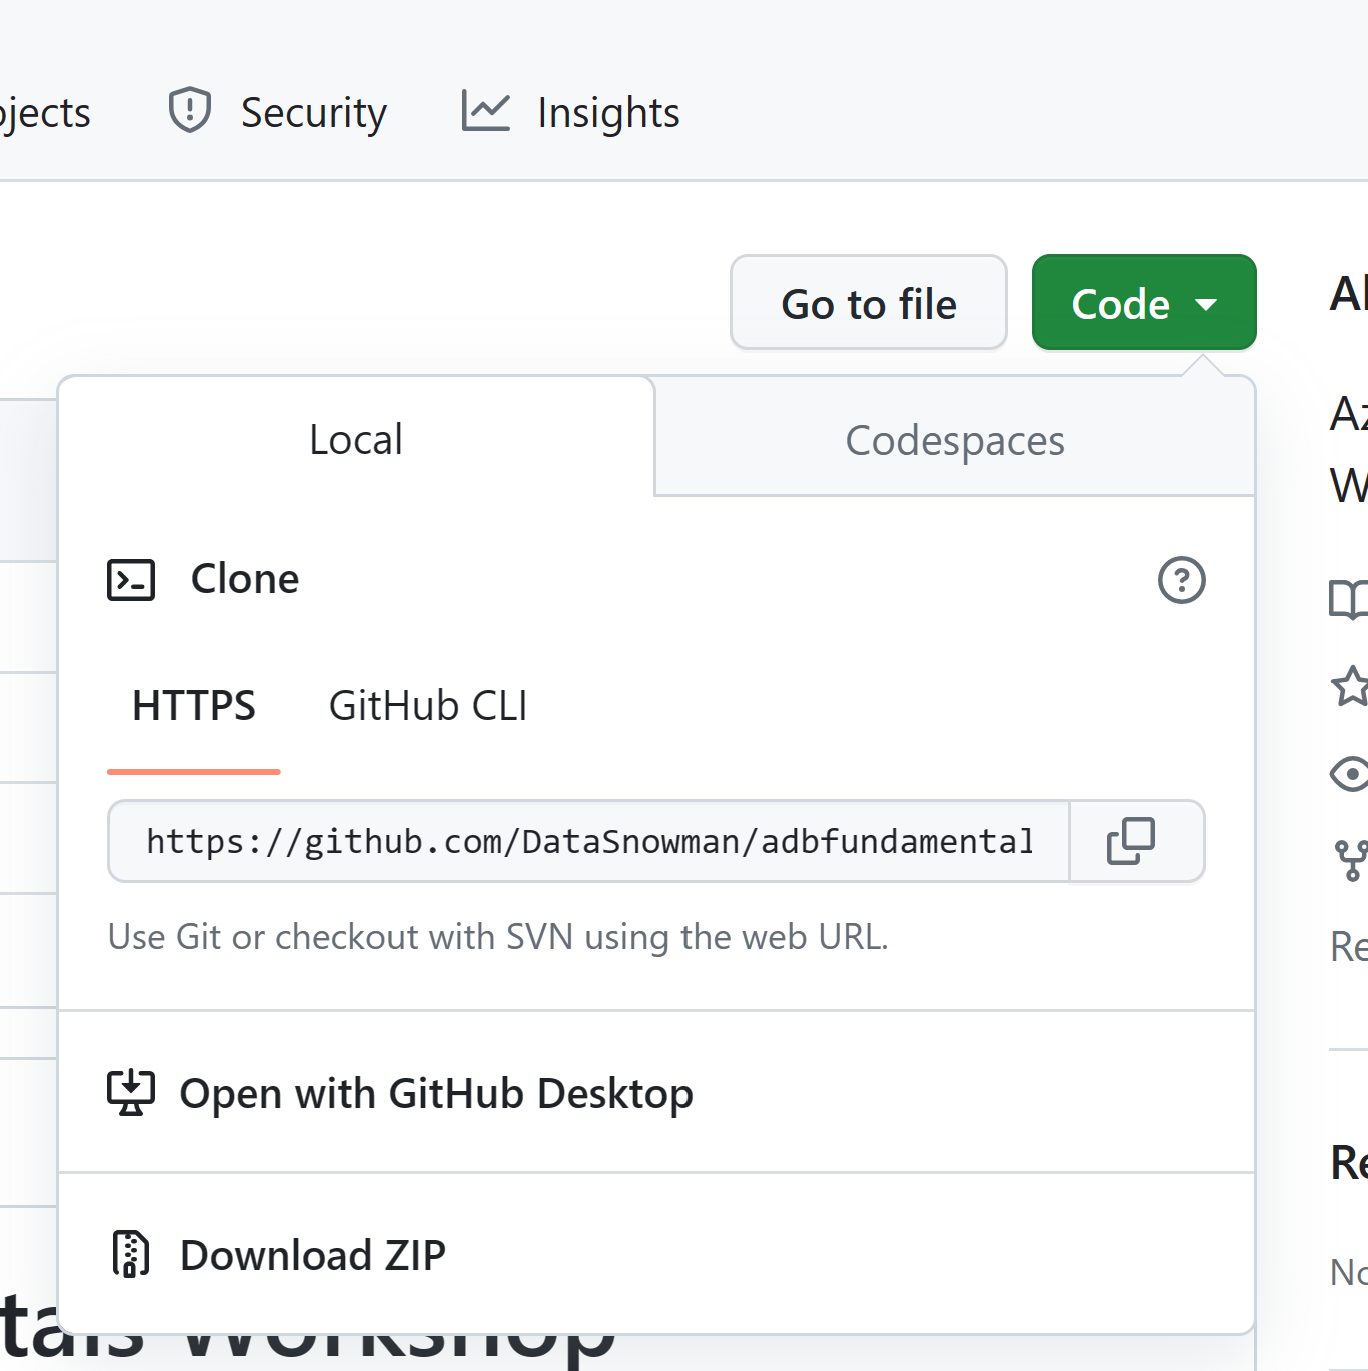
Task: Click the watchers eye icon in sidebar
Action: 1350,774
